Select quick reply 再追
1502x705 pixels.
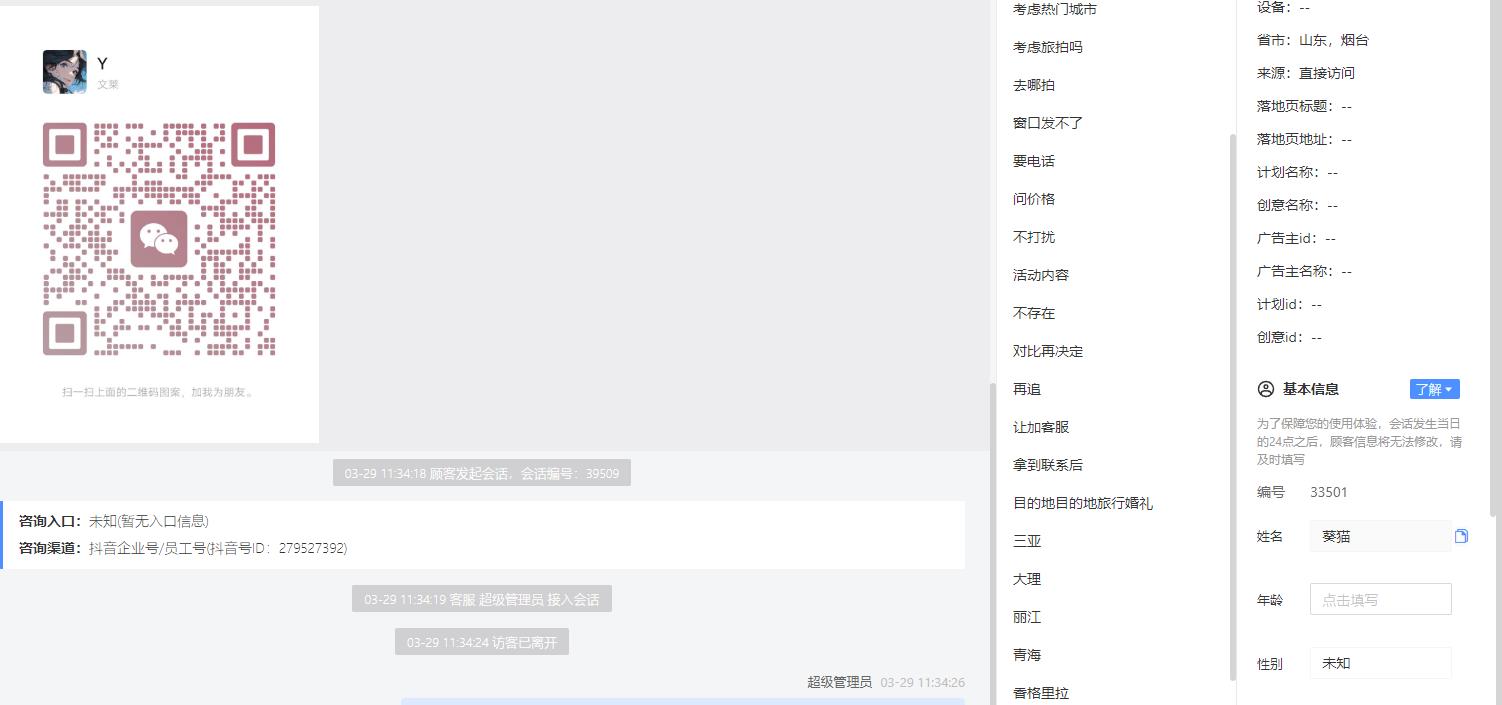[1027, 389]
